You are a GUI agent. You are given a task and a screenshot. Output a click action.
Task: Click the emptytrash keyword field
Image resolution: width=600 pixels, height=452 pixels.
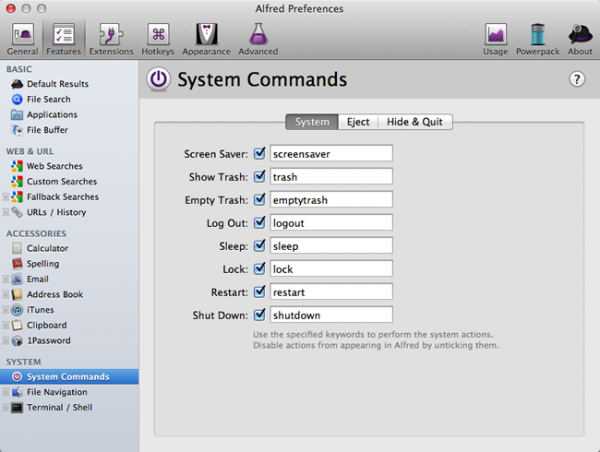pyautogui.click(x=331, y=199)
